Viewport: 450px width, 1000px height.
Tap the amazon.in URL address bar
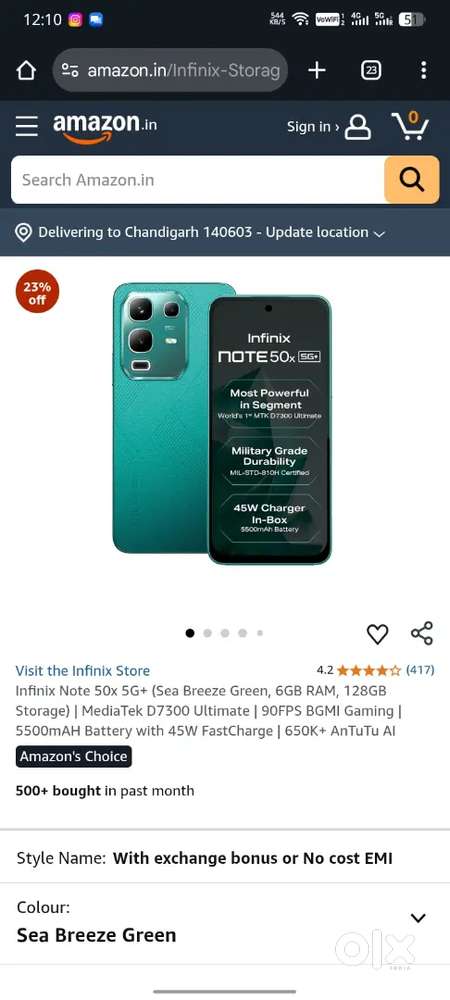(171, 70)
